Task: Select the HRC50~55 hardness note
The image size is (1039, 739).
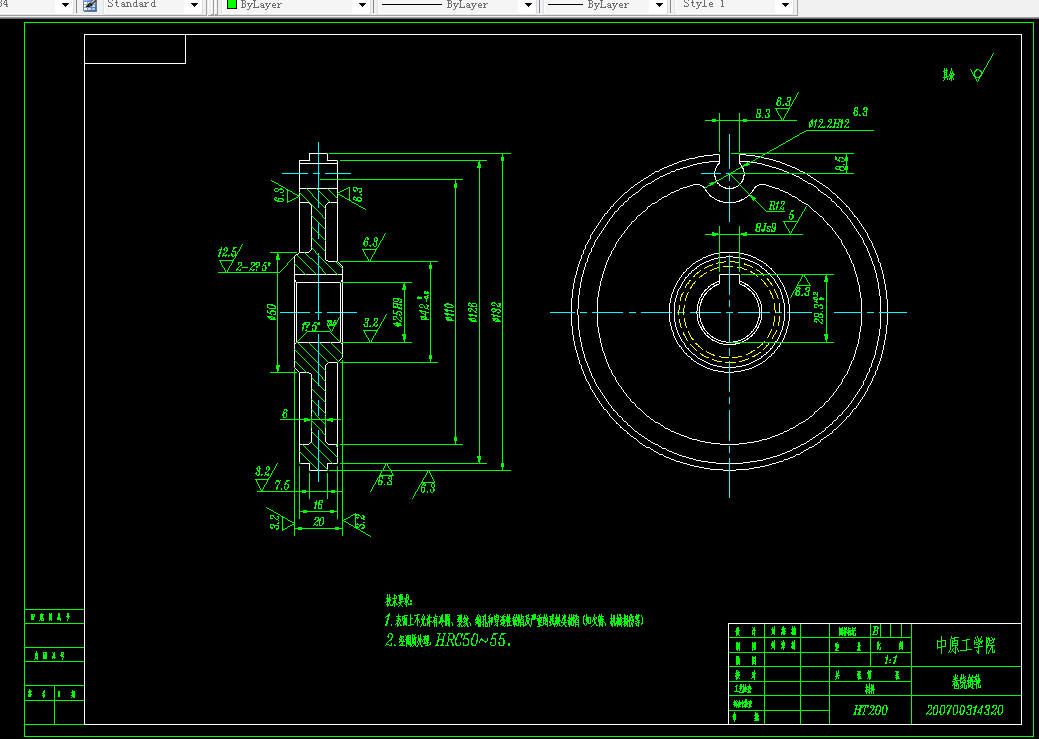Action: click(473, 640)
